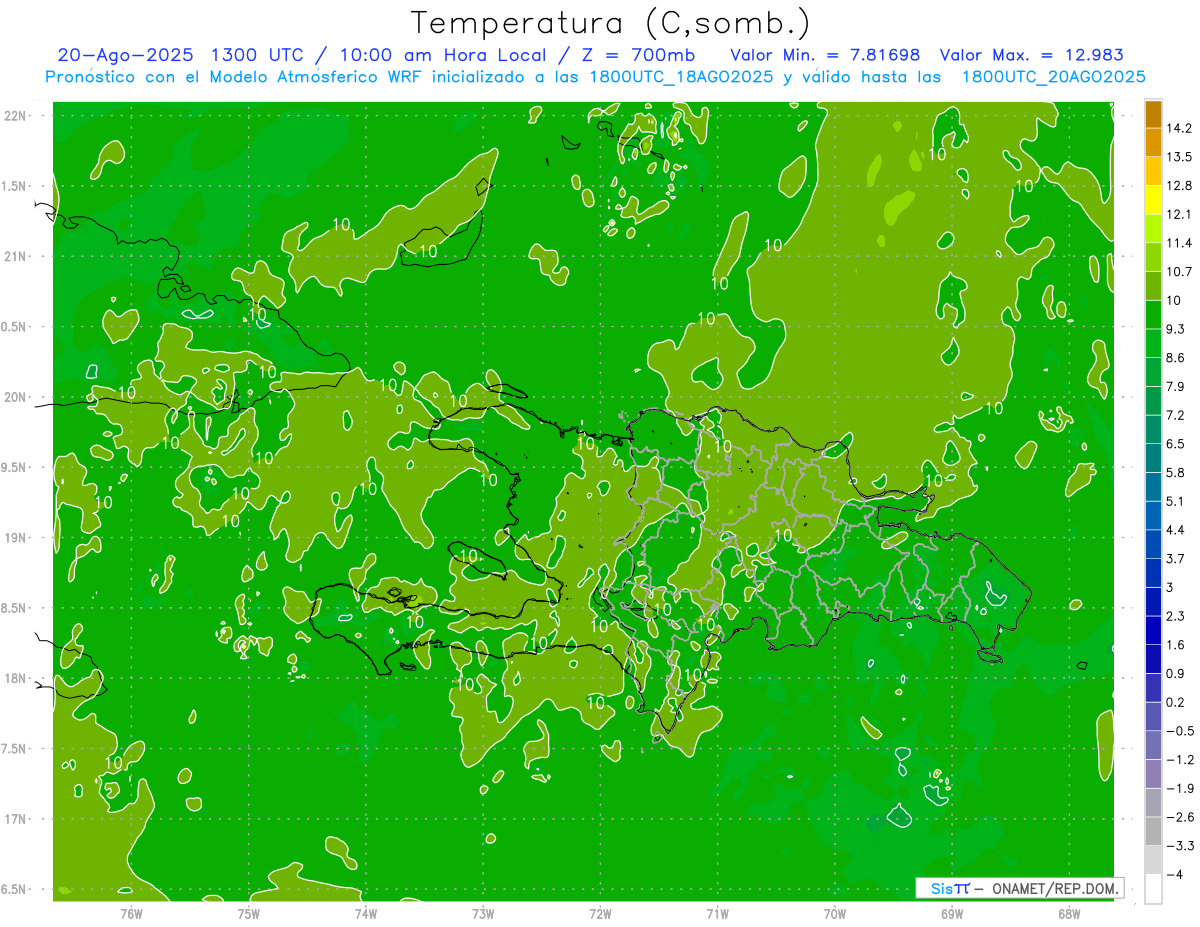Image resolution: width=1200 pixels, height=927 pixels.
Task: Pick the lime swatch between 11.4 and 12.1
Action: (1153, 229)
